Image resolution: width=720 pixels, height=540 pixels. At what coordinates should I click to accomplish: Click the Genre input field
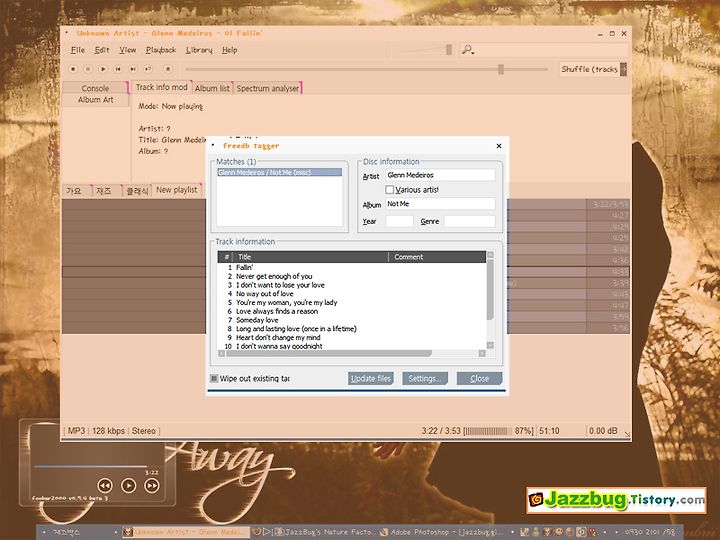470,221
